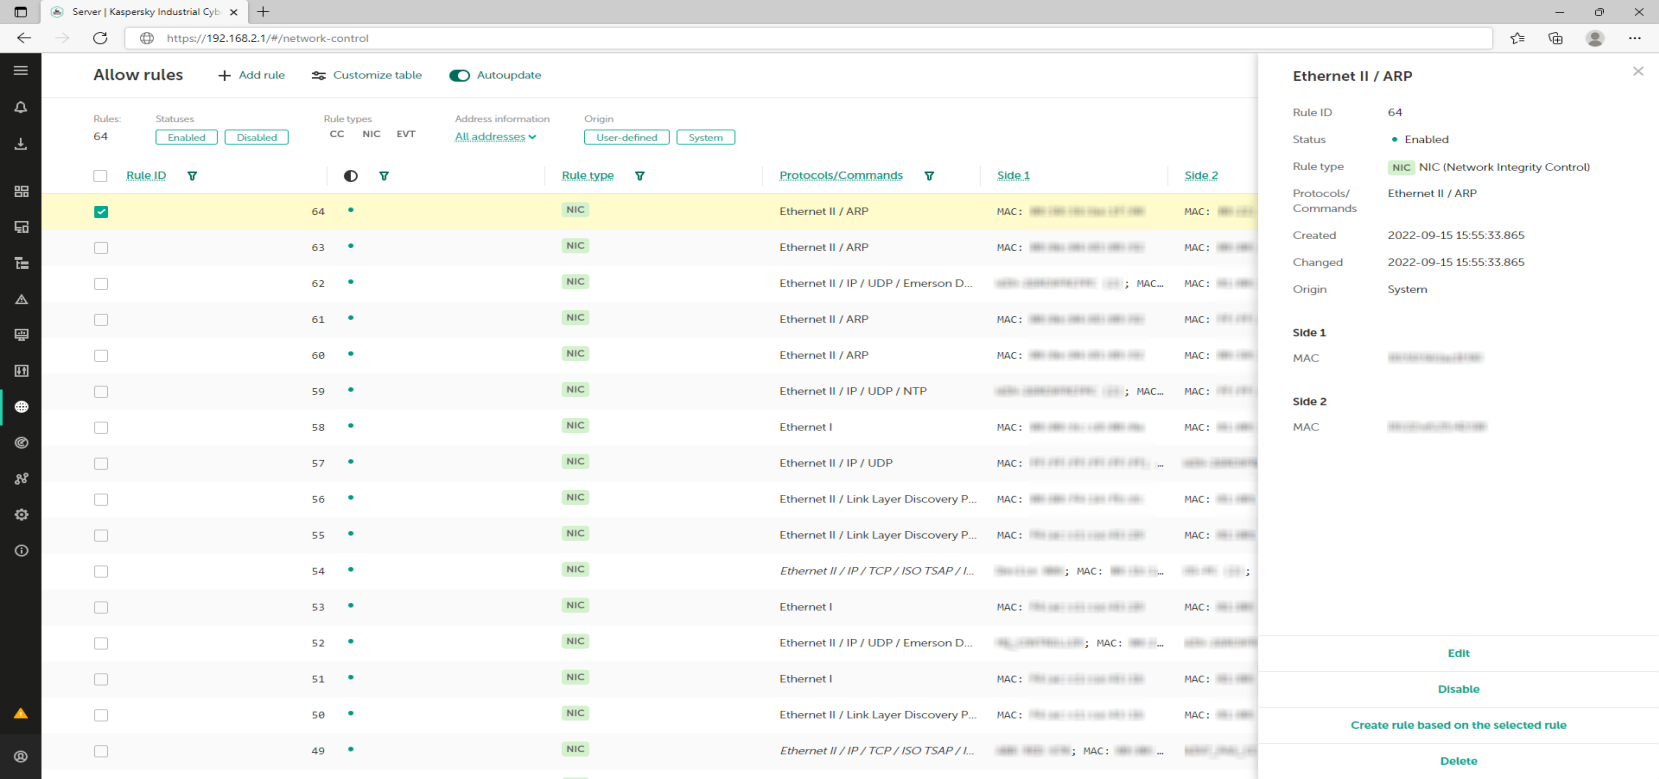The width and height of the screenshot is (1659, 779).
Task: Open the dashboard grid icon in sidebar
Action: (21, 191)
